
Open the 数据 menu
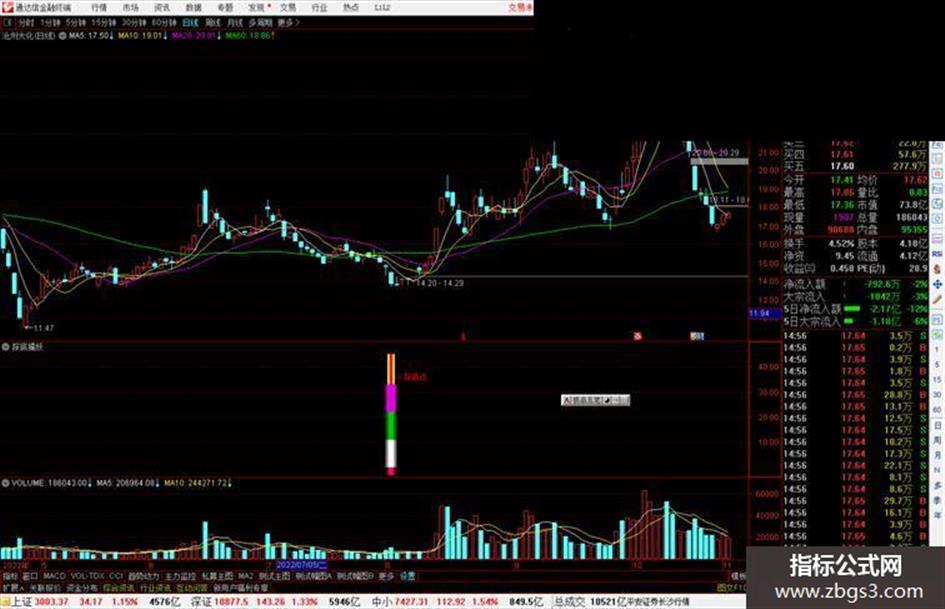click(x=193, y=7)
